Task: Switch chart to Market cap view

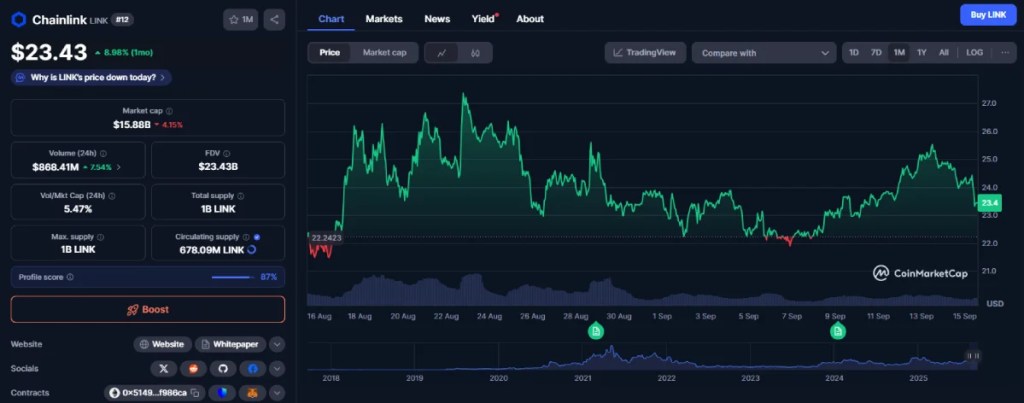Action: pyautogui.click(x=385, y=53)
